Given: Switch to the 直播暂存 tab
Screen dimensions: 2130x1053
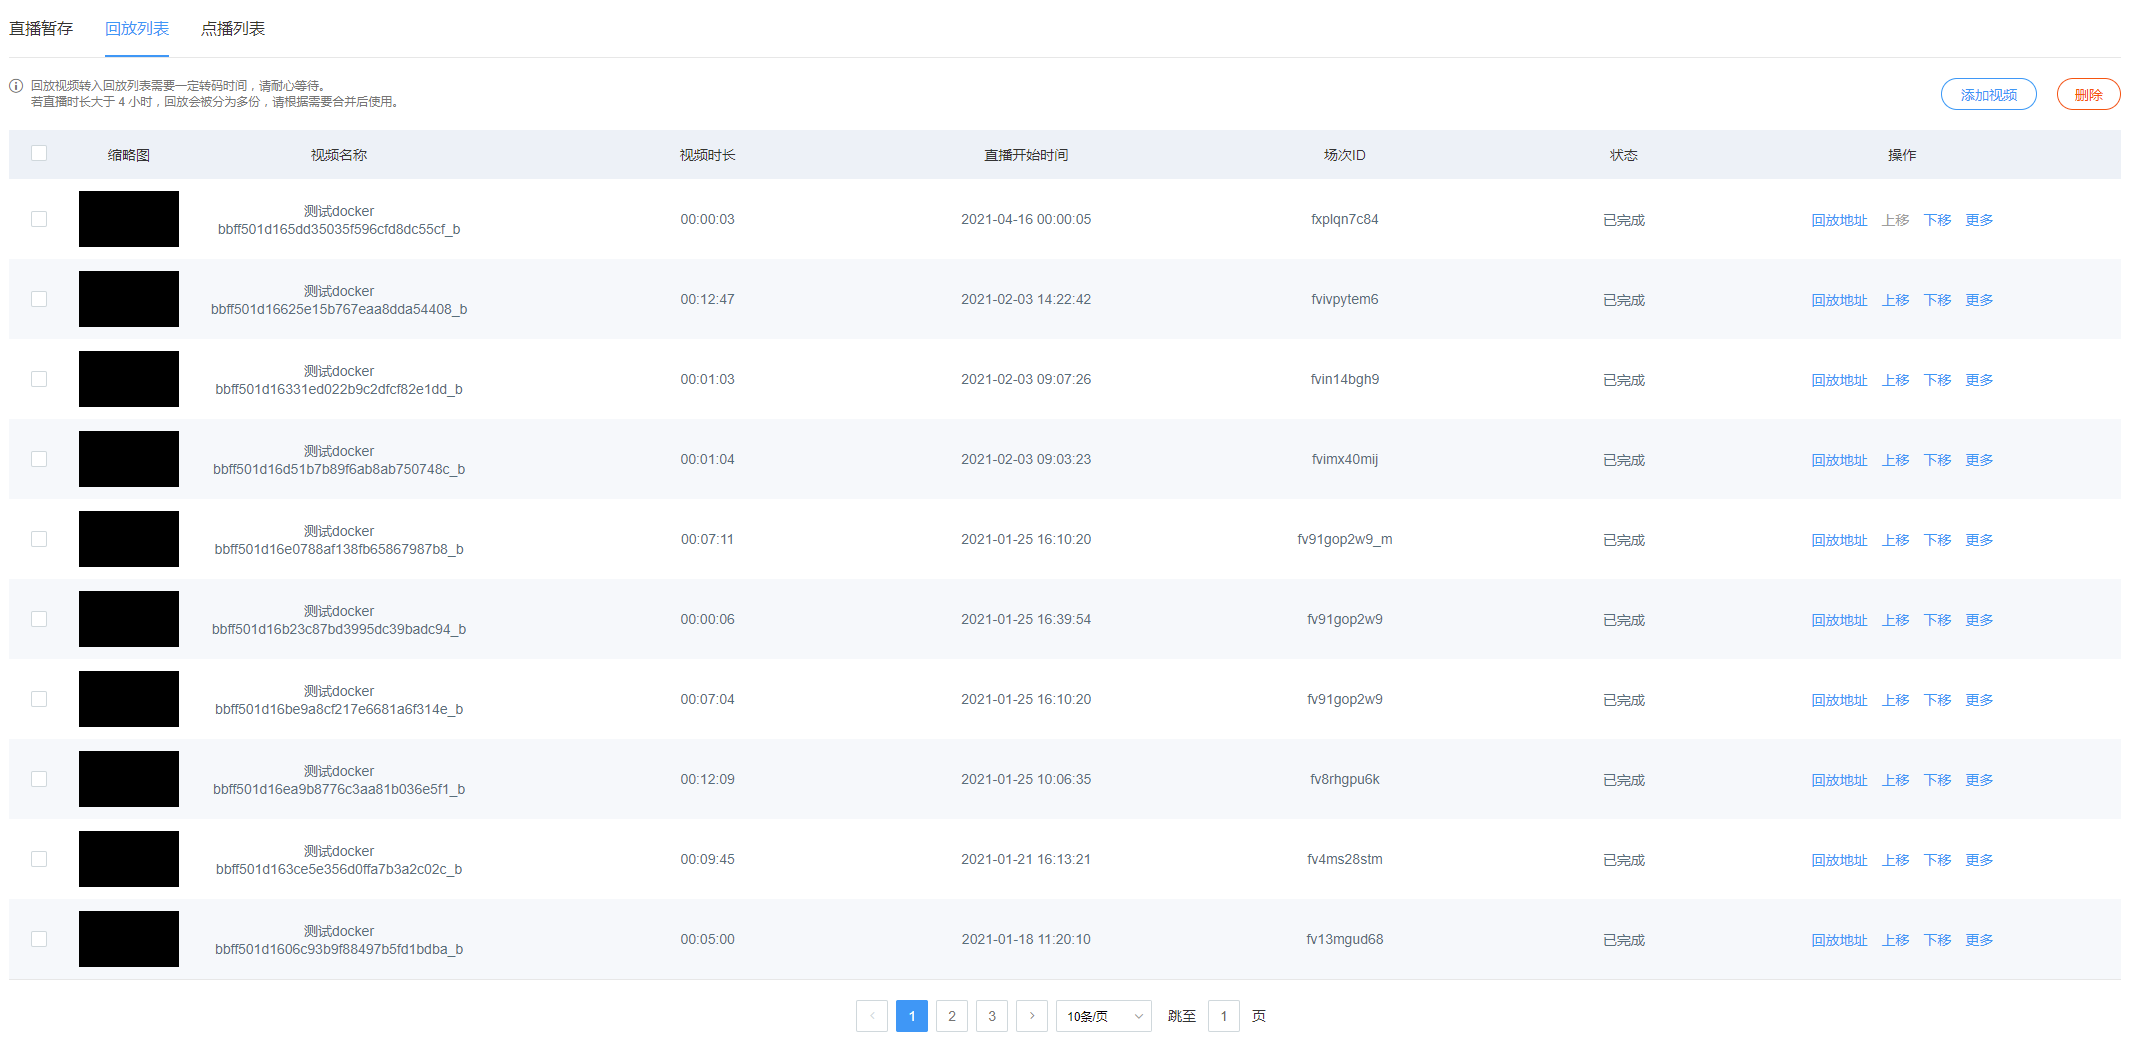Looking at the screenshot, I should pos(41,28).
